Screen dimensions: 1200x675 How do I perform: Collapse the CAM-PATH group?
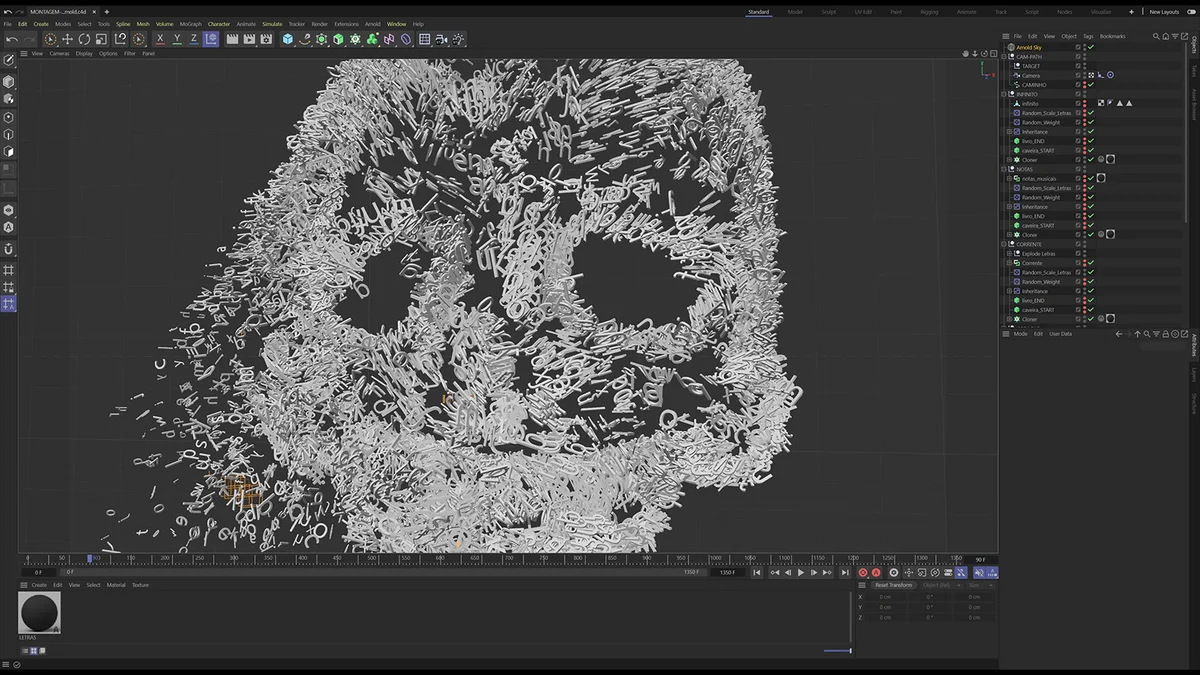1004,57
